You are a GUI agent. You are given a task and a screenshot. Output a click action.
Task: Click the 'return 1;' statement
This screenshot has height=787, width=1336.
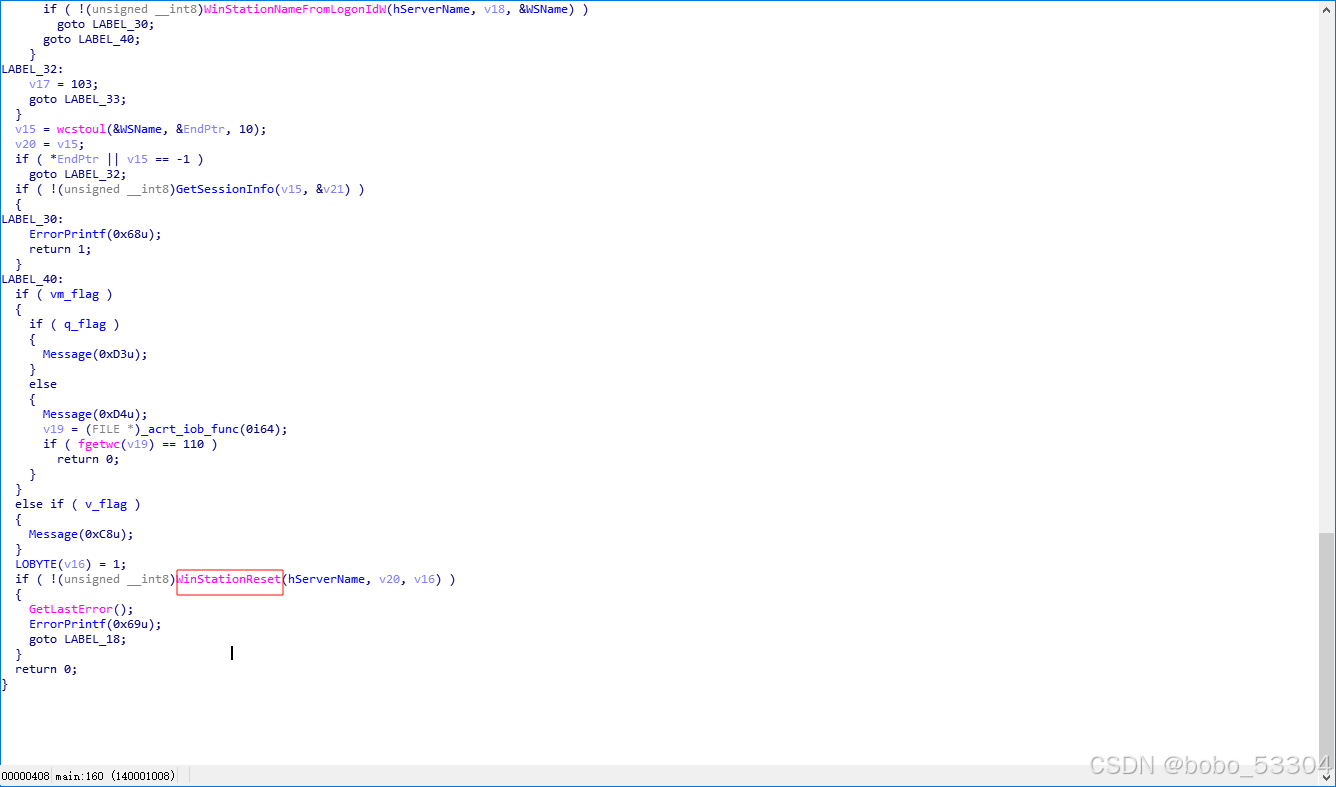[60, 249]
